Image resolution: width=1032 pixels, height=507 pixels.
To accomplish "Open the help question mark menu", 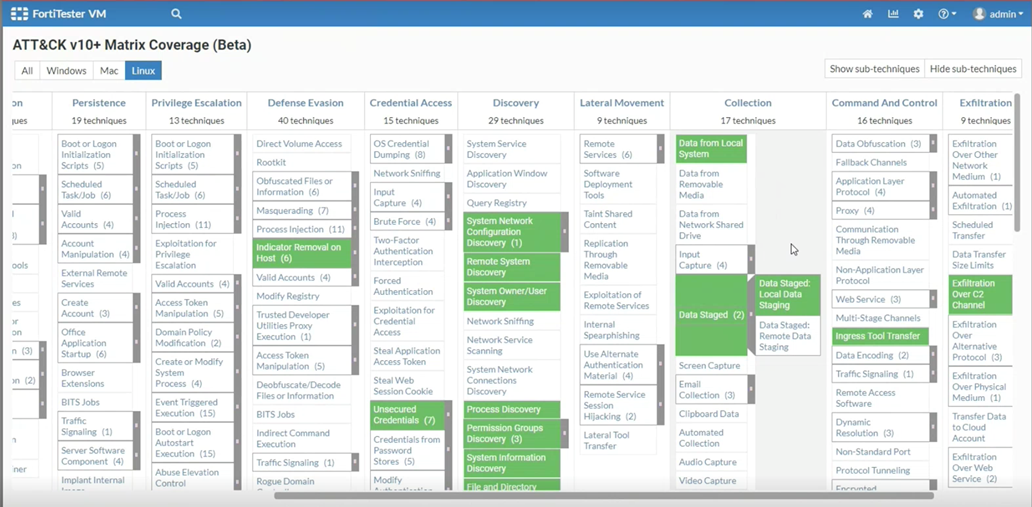I will [947, 14].
